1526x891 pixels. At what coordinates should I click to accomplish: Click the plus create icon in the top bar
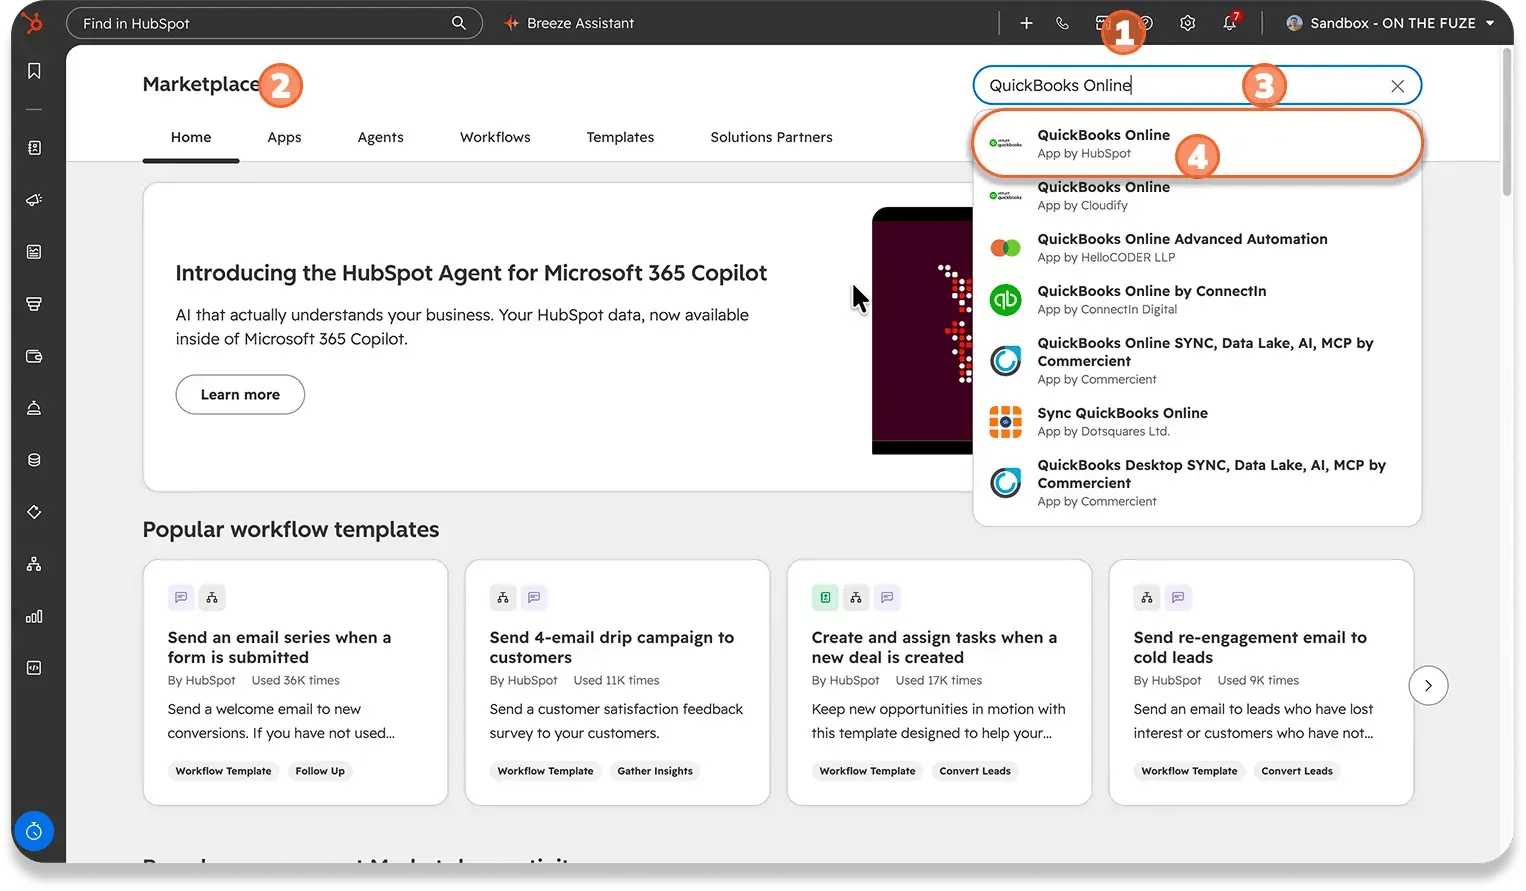click(1026, 23)
